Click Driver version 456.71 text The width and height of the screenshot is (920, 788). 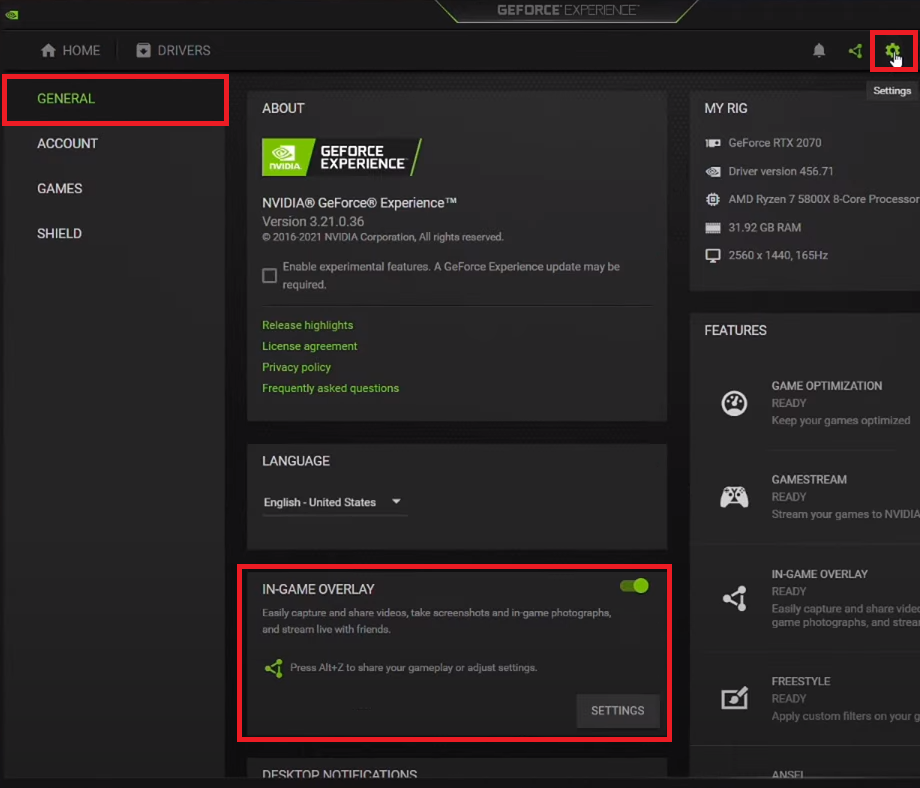pyautogui.click(x=780, y=171)
